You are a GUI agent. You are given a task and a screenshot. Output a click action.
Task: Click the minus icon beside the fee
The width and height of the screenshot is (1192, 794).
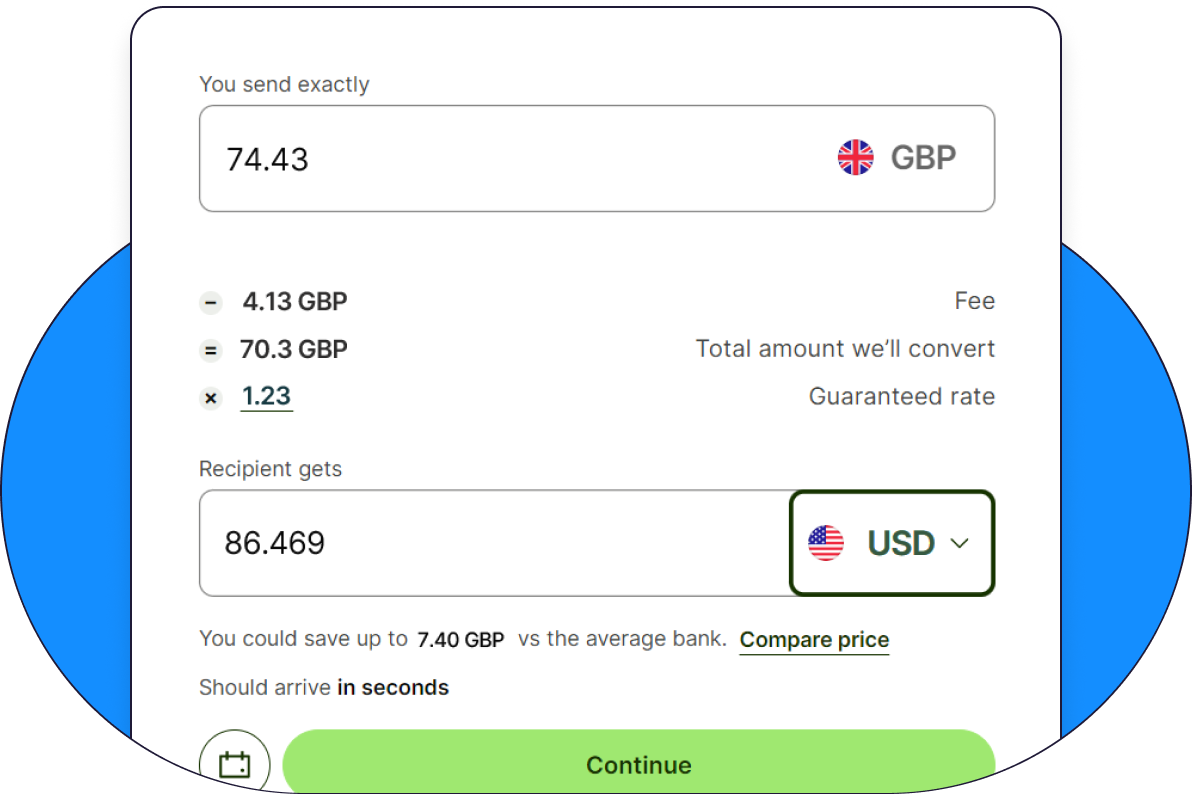pos(211,302)
